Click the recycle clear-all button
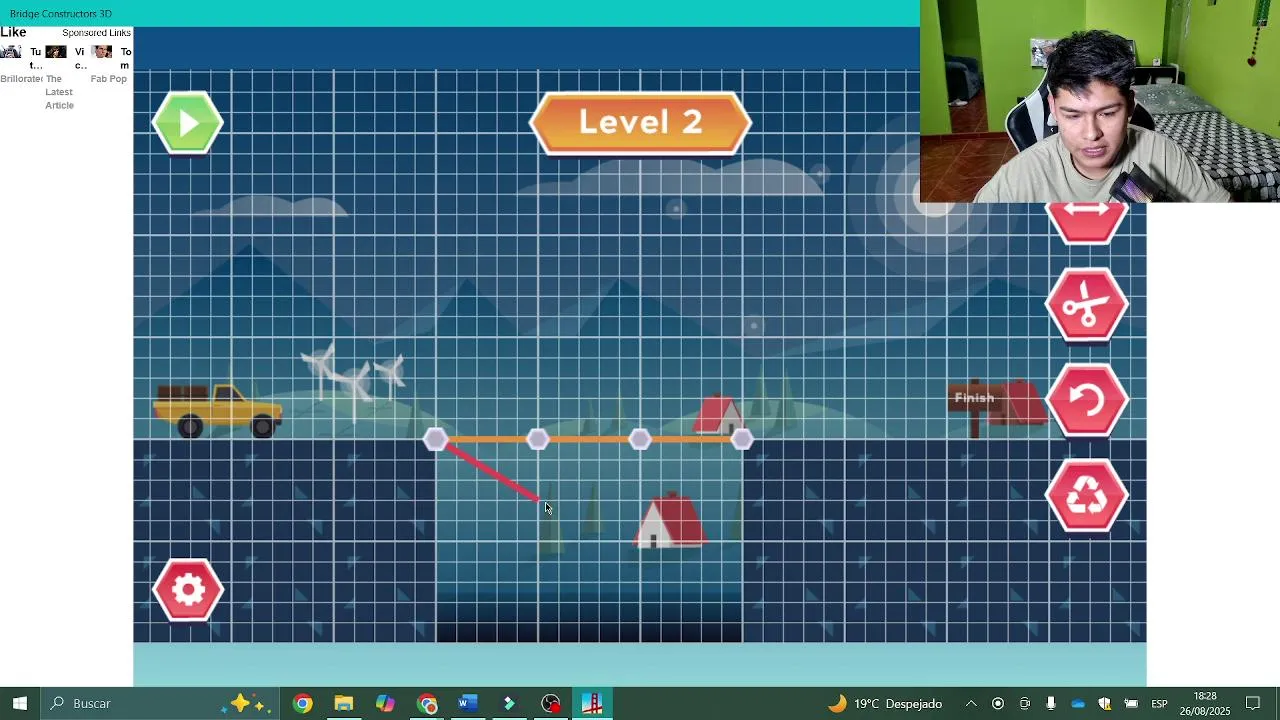This screenshot has height=720, width=1280. (1087, 496)
